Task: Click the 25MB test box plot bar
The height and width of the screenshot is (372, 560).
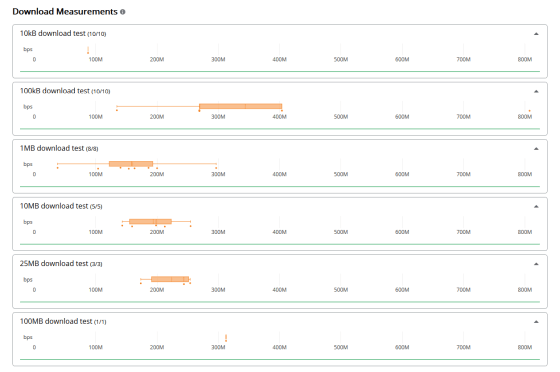Action: point(170,279)
